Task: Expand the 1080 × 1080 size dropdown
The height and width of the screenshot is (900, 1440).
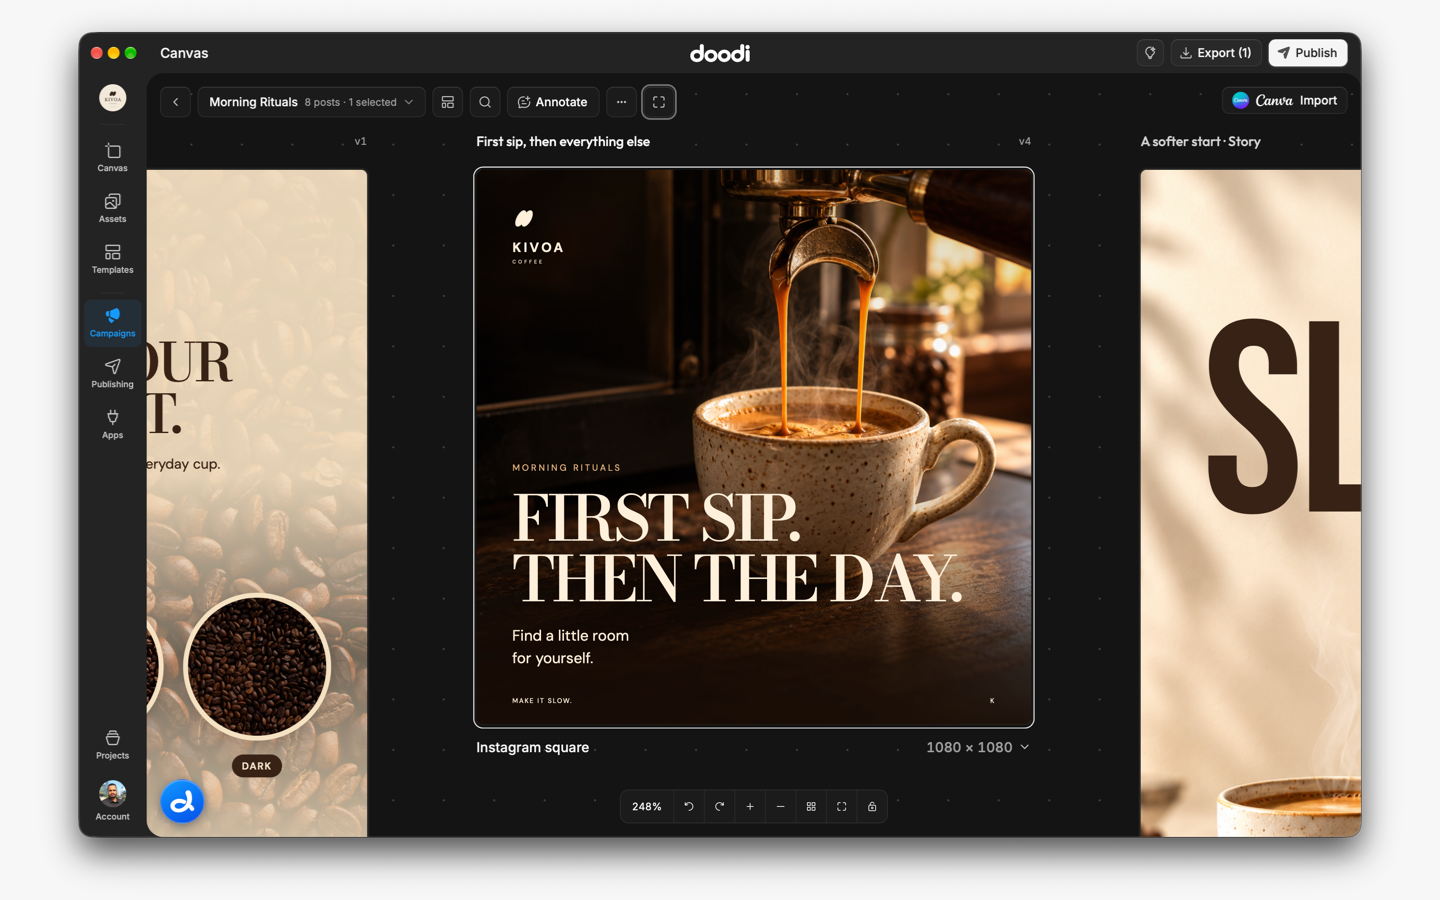Action: pos(977,747)
